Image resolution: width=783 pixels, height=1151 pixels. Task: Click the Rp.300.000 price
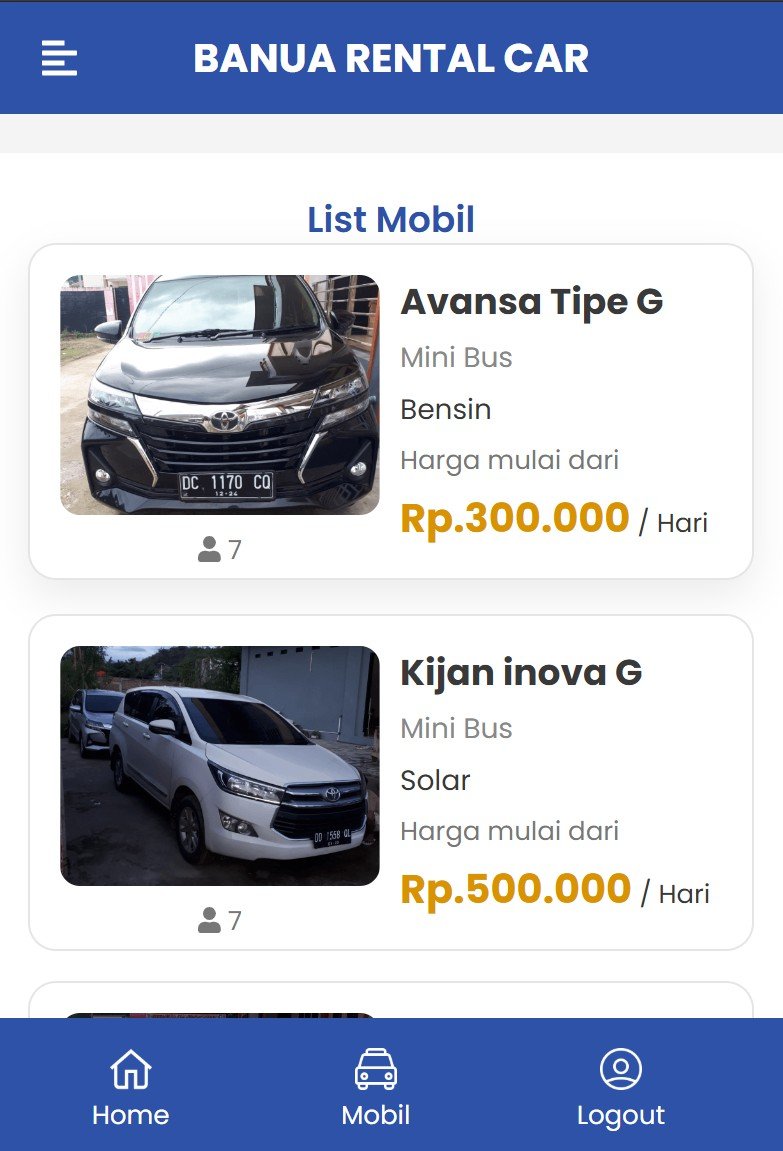(514, 518)
